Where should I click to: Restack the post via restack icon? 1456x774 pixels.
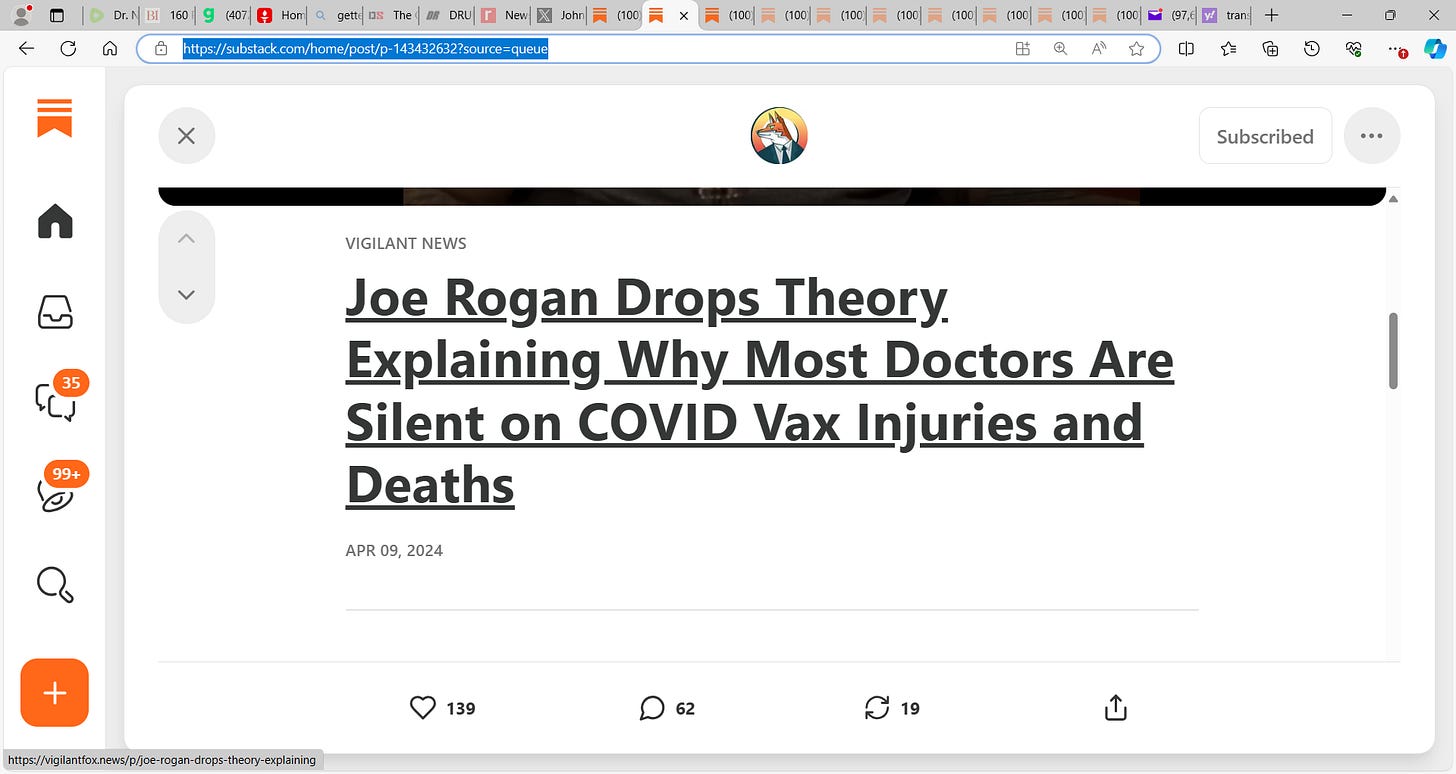tap(877, 708)
